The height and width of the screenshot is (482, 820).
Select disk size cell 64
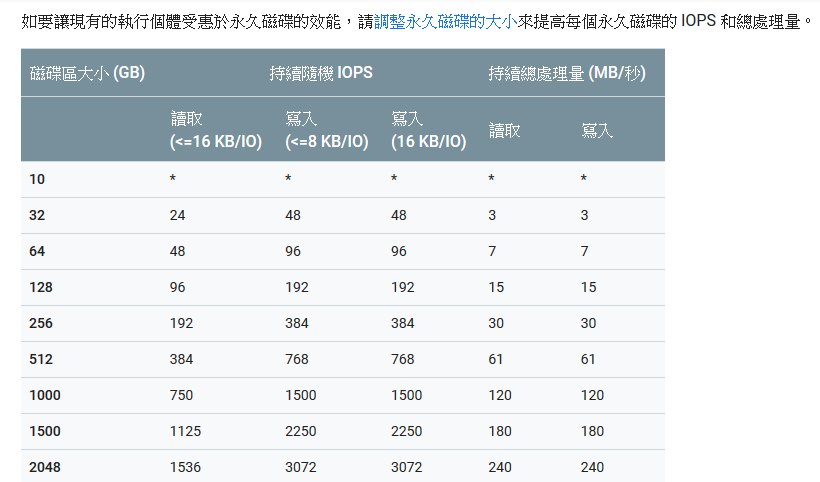tap(37, 251)
